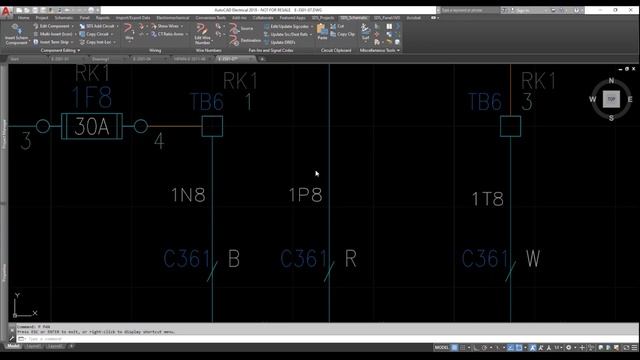Click customization menu icon in status bar

tap(634, 348)
